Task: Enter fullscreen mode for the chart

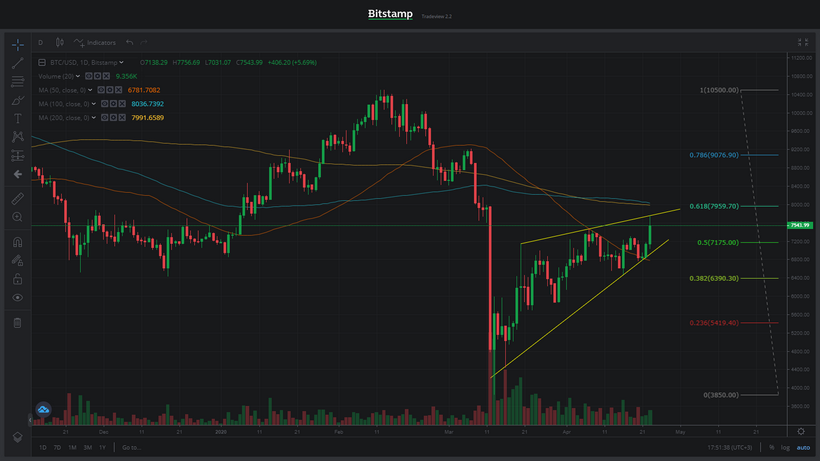Action: (x=803, y=42)
